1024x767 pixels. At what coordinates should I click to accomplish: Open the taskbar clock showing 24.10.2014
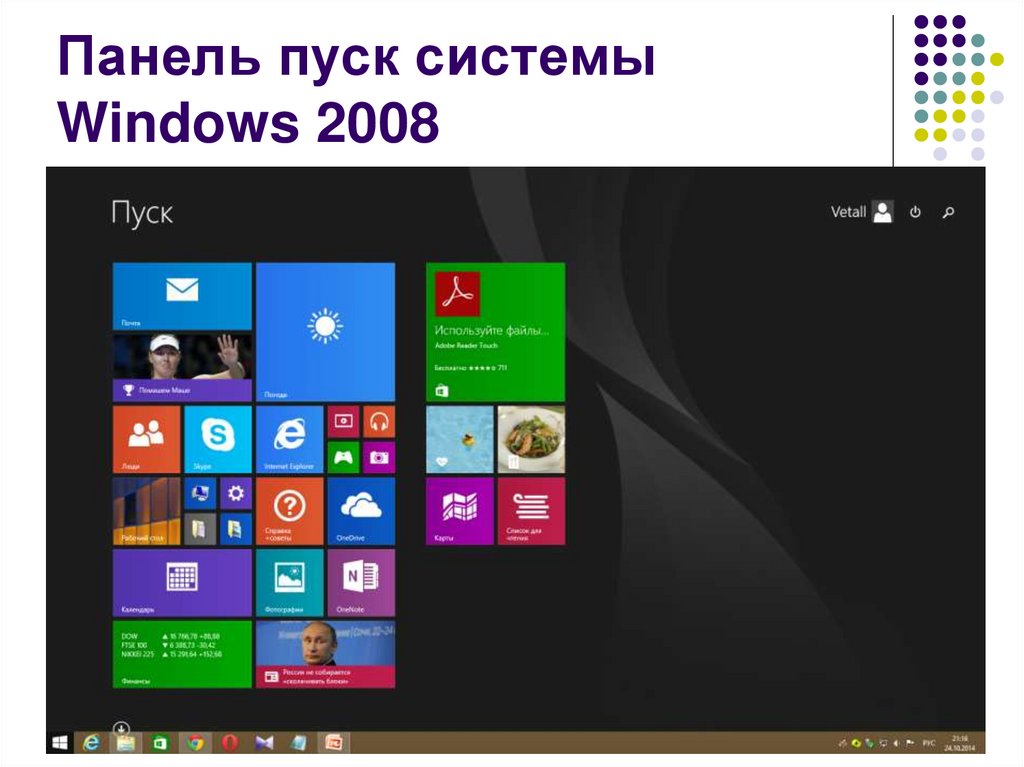click(x=959, y=743)
